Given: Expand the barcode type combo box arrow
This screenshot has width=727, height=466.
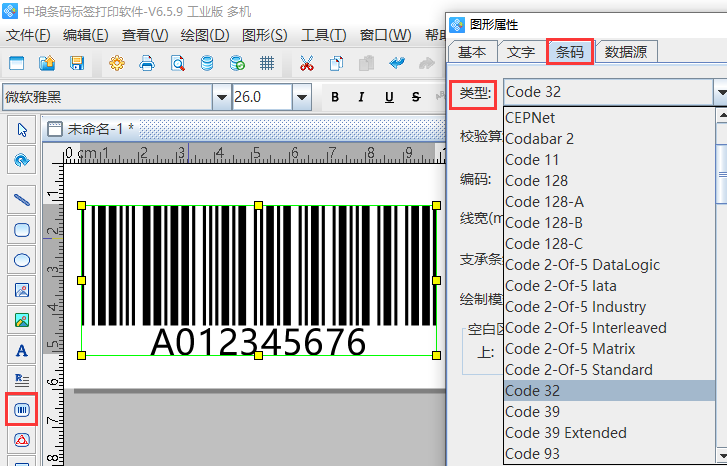Looking at the screenshot, I should click(x=721, y=92).
